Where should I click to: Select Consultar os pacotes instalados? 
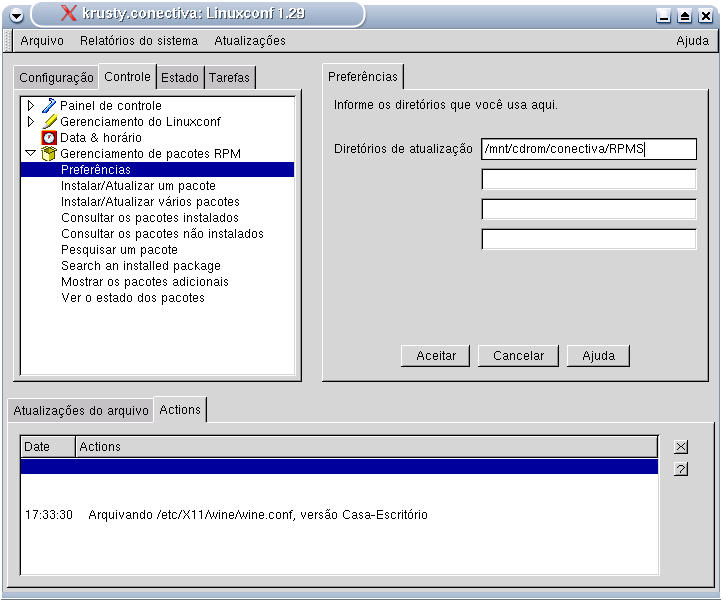(x=150, y=218)
